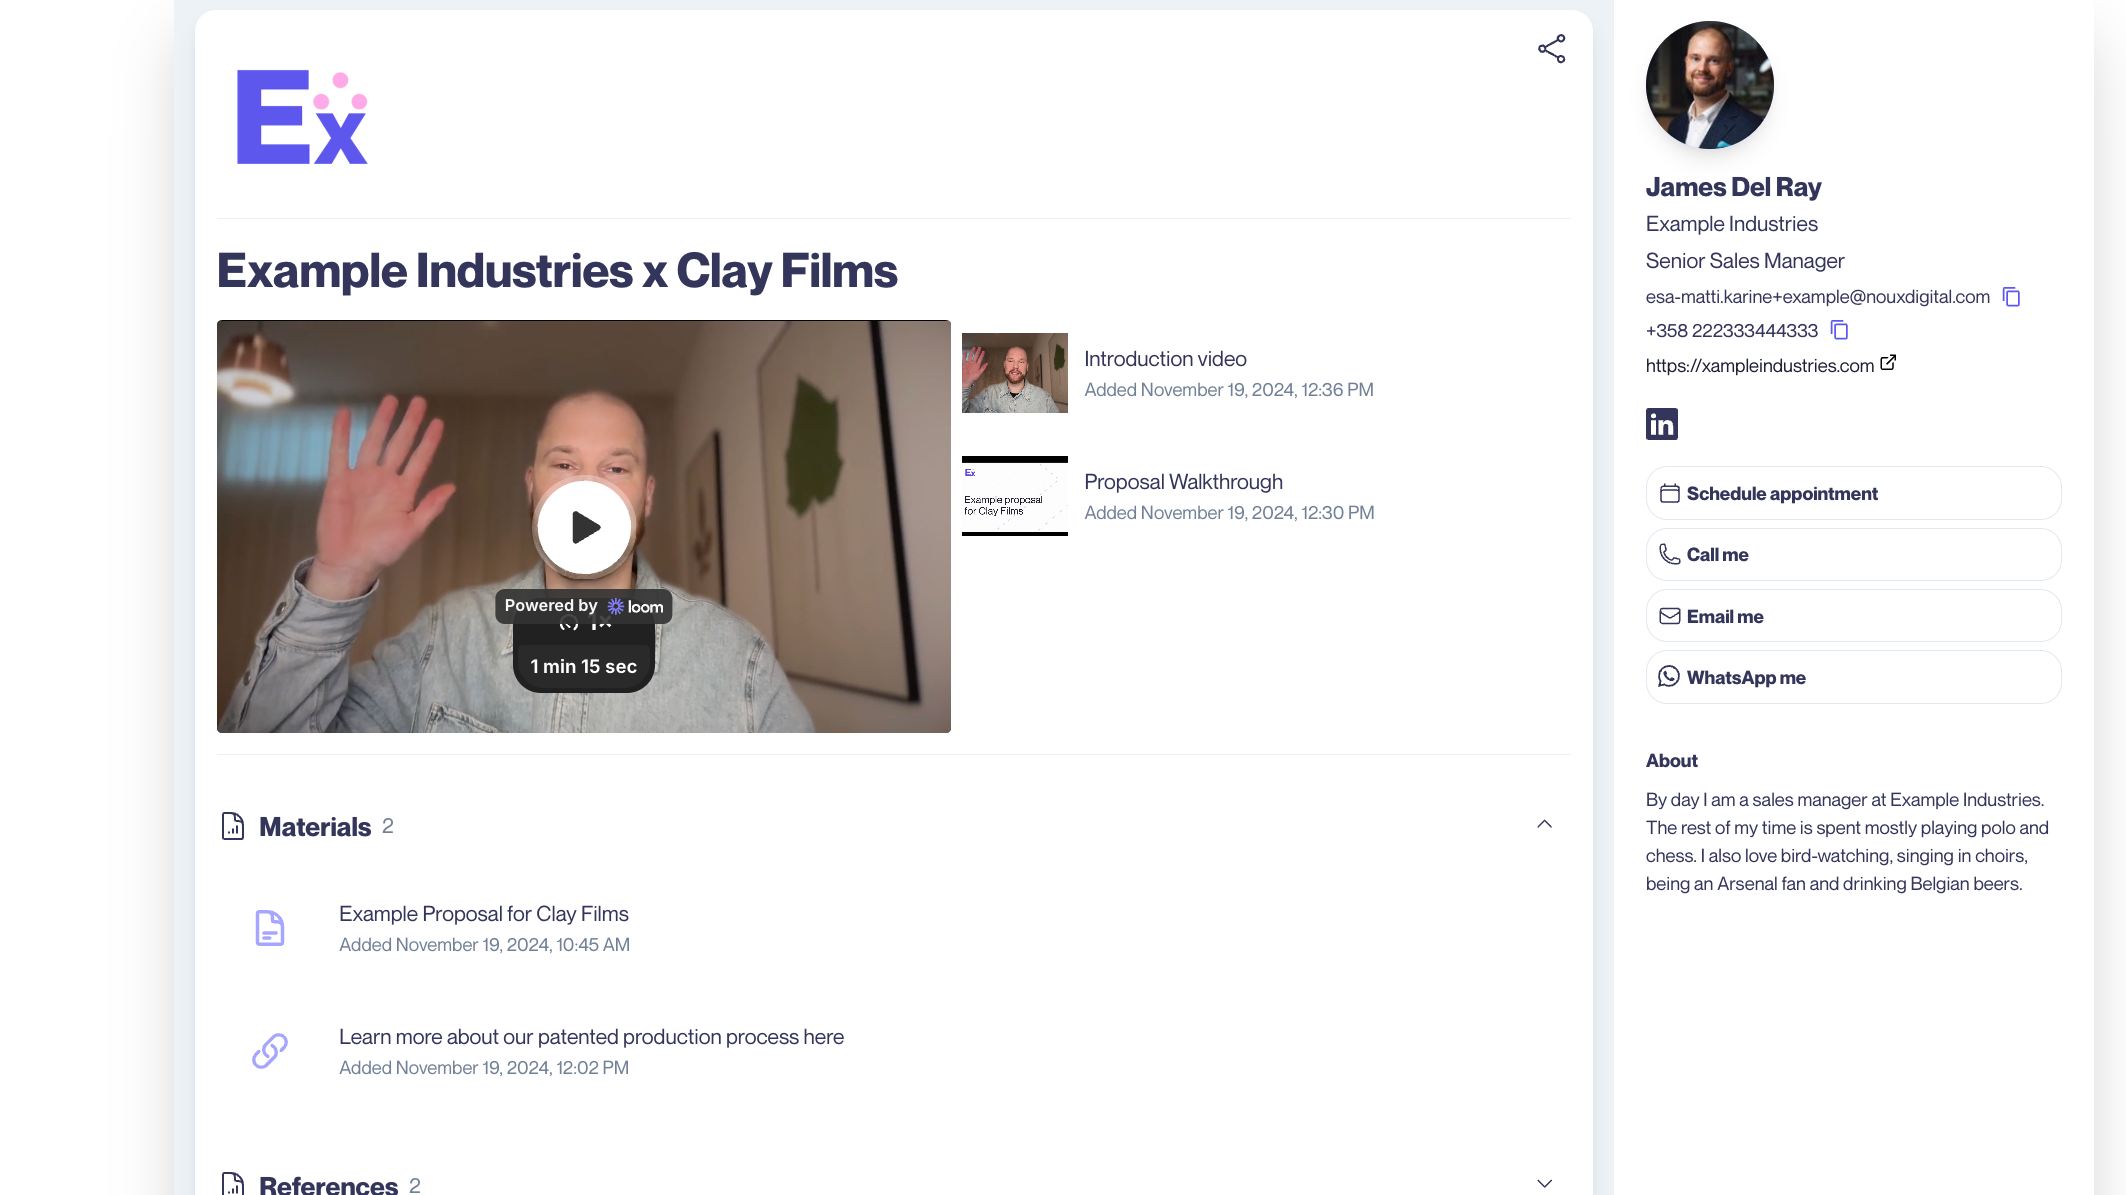Select the Proposal Walkthrough video thumbnail
Image resolution: width=2126 pixels, height=1195 pixels.
(x=1014, y=496)
